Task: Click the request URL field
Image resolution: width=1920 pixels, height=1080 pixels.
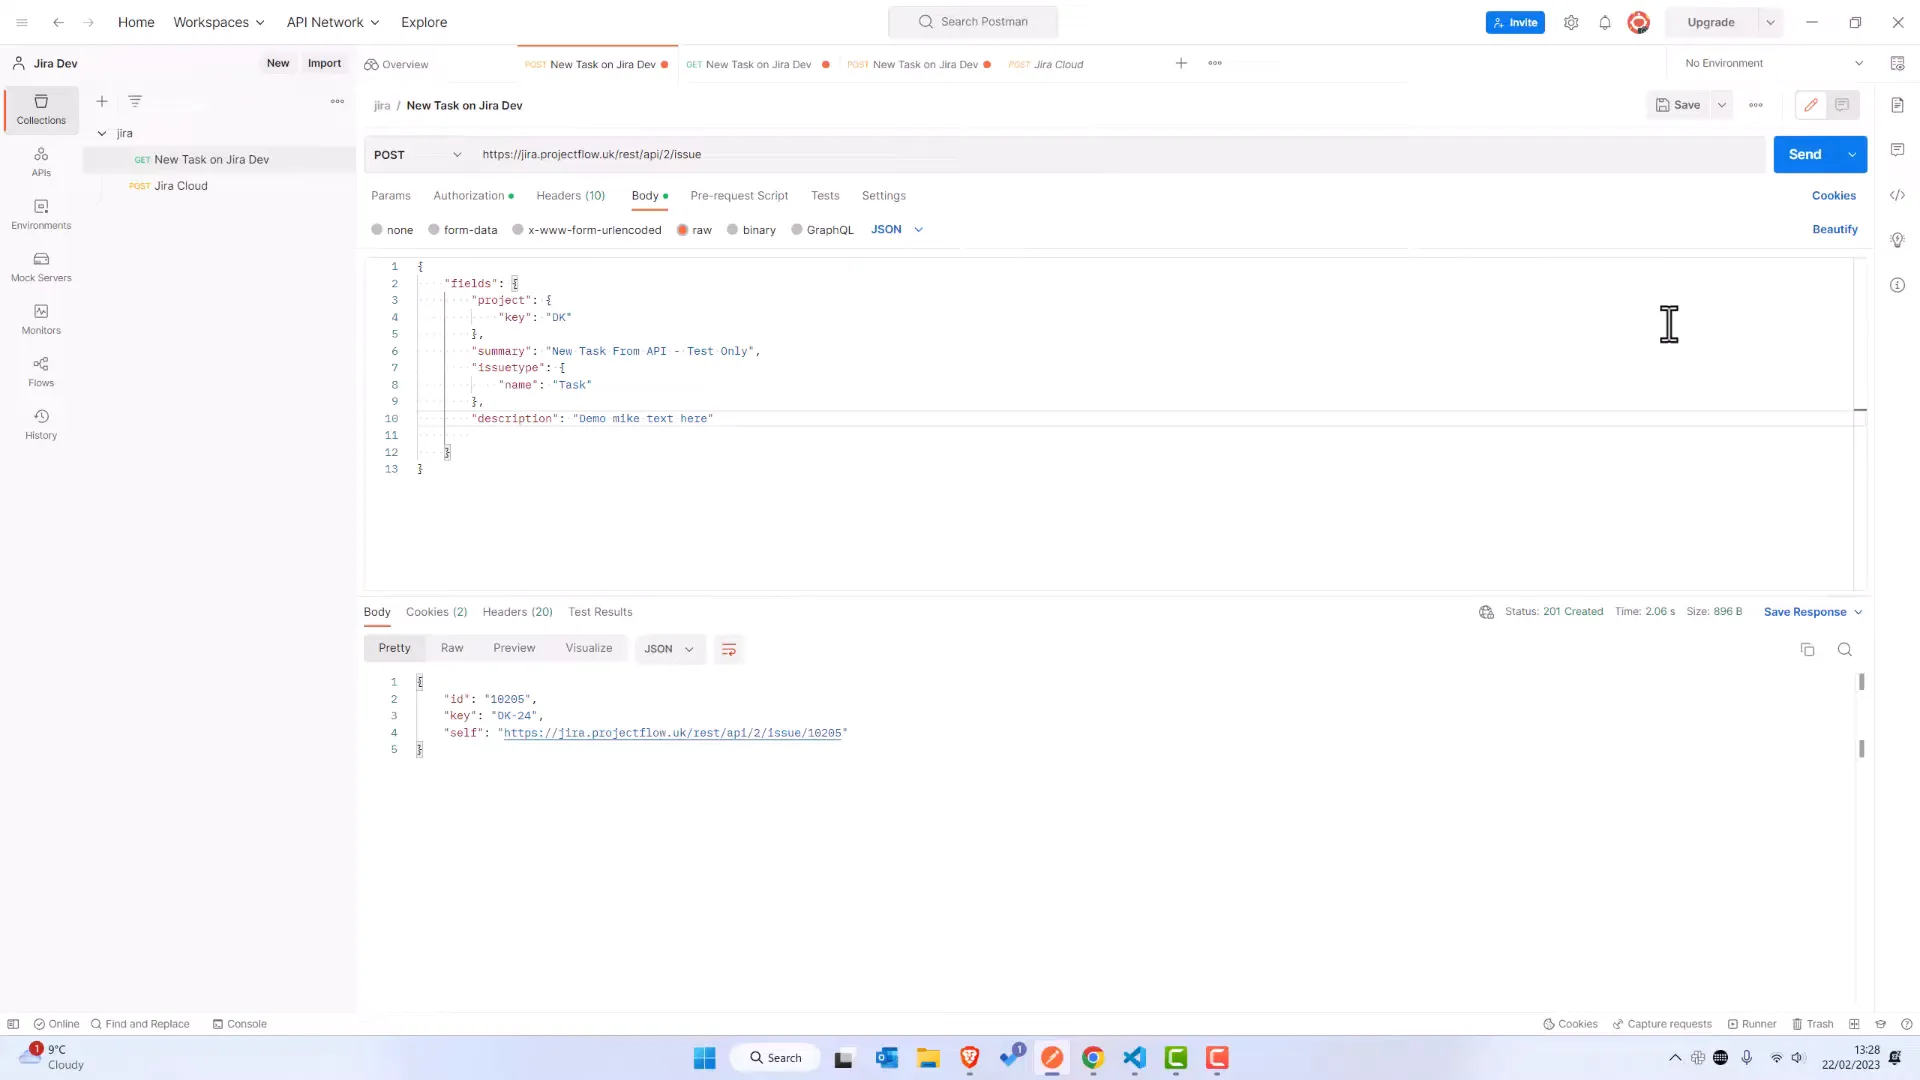Action: click(1120, 155)
